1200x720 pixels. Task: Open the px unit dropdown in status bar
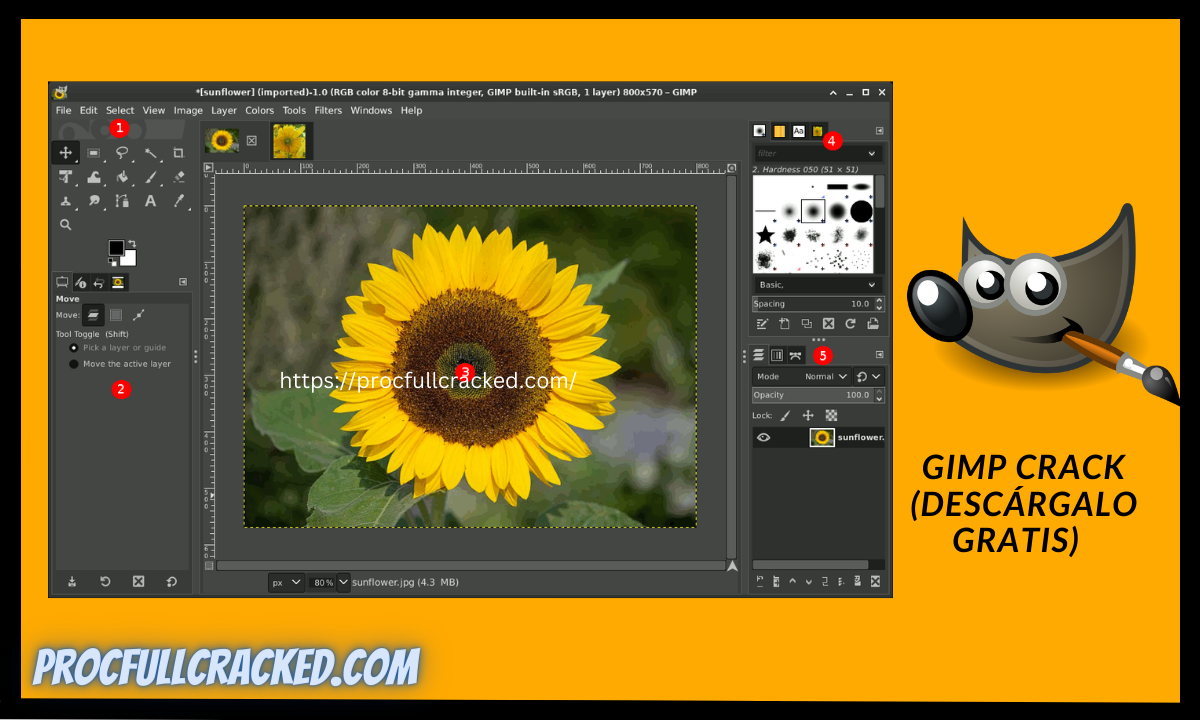tap(286, 581)
